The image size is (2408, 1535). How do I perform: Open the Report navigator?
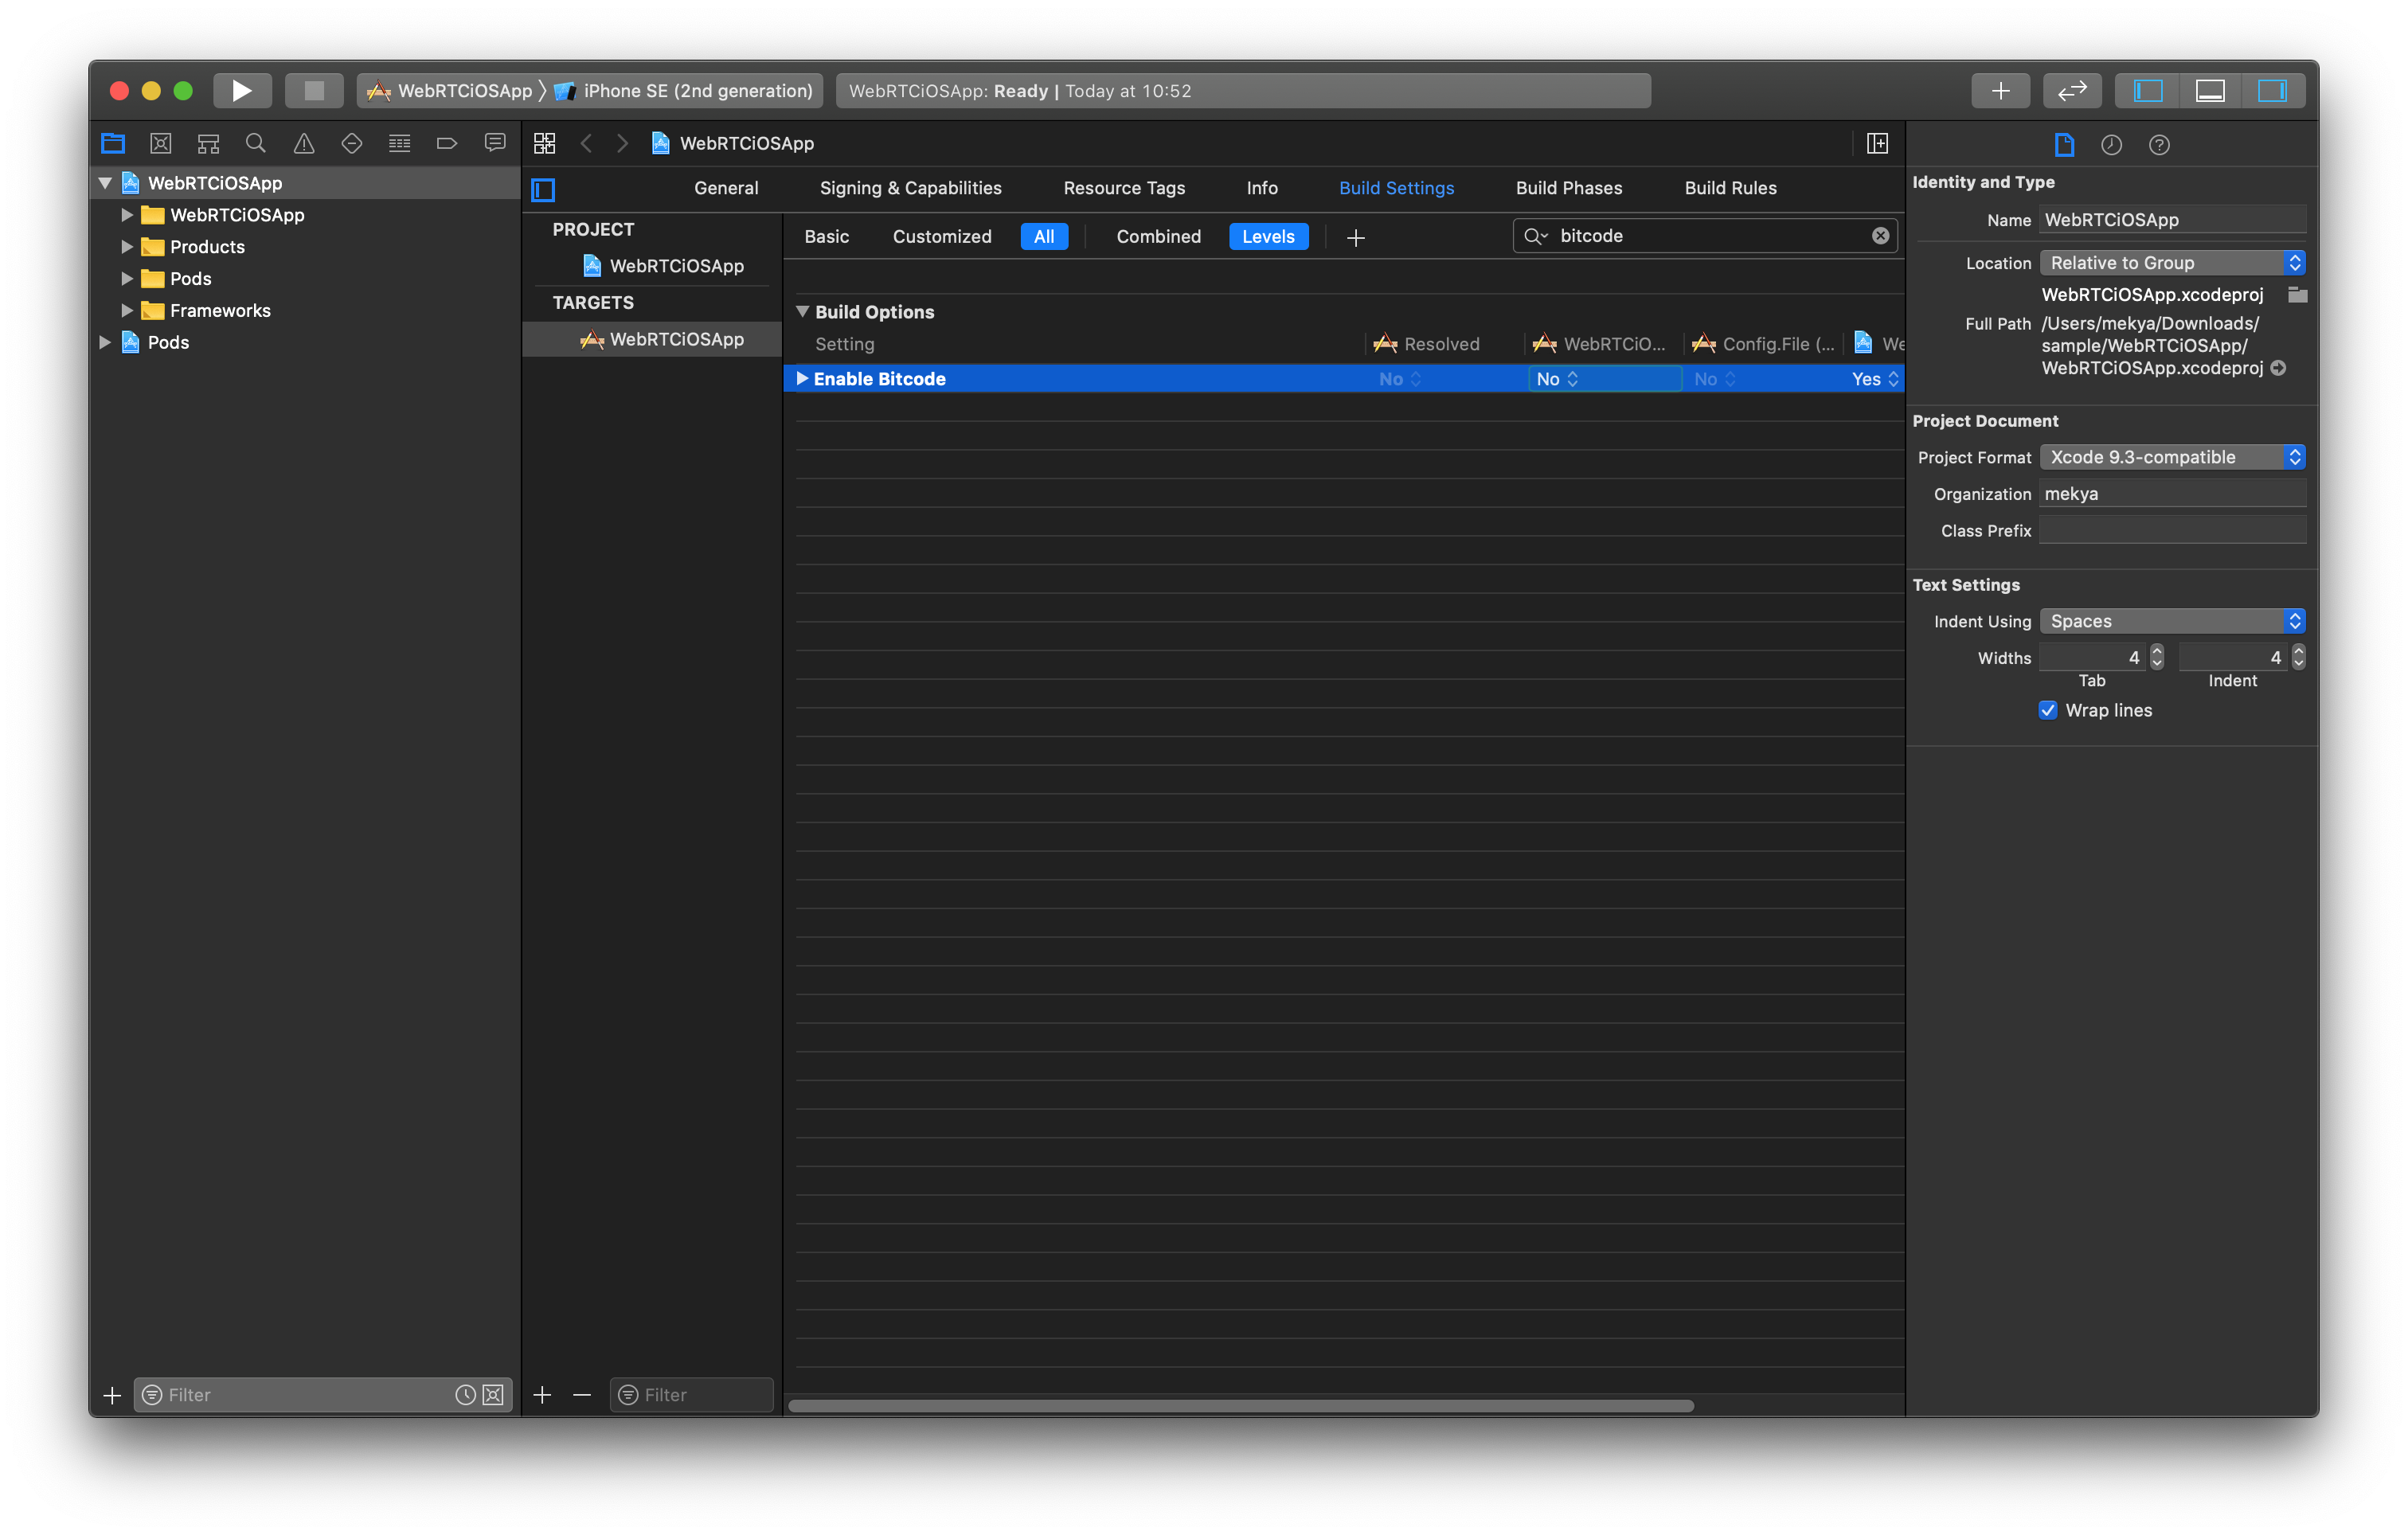coord(495,143)
